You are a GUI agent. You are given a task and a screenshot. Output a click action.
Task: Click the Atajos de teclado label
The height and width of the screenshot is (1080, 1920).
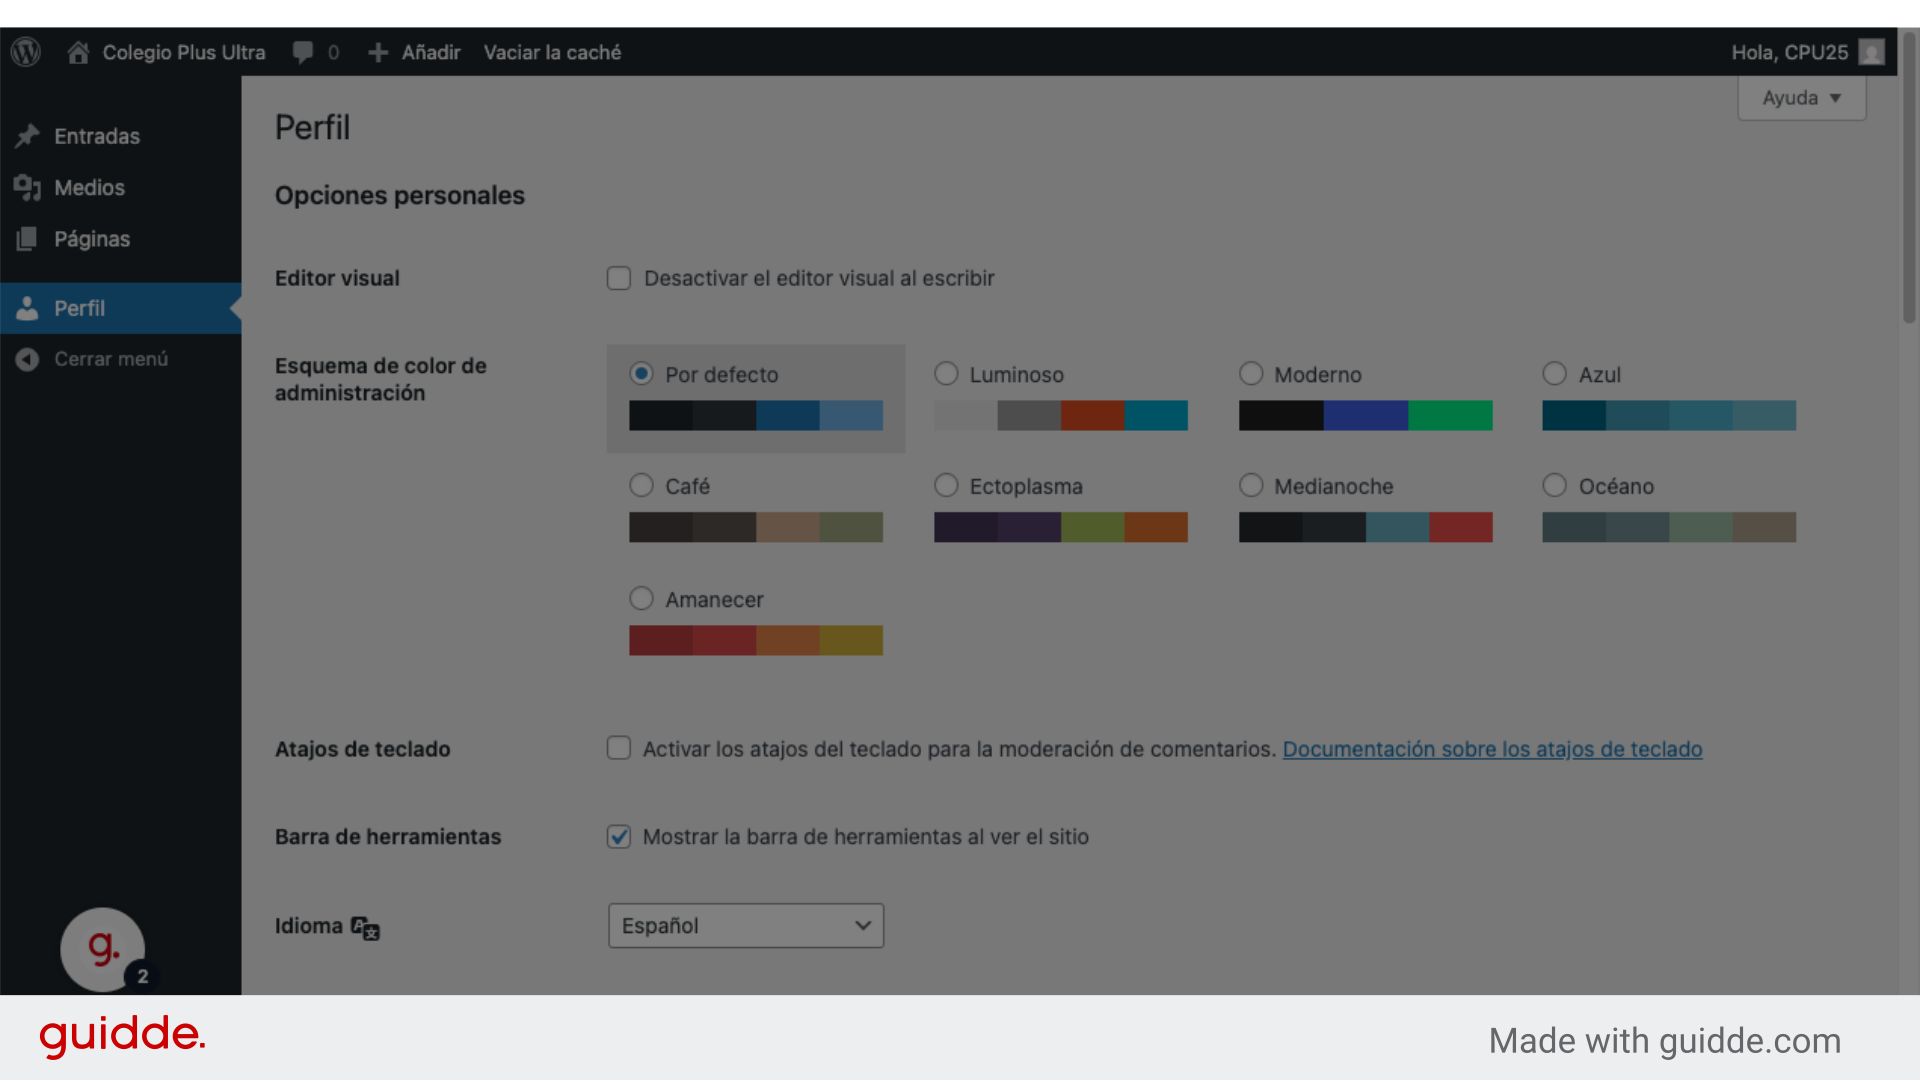click(x=362, y=749)
